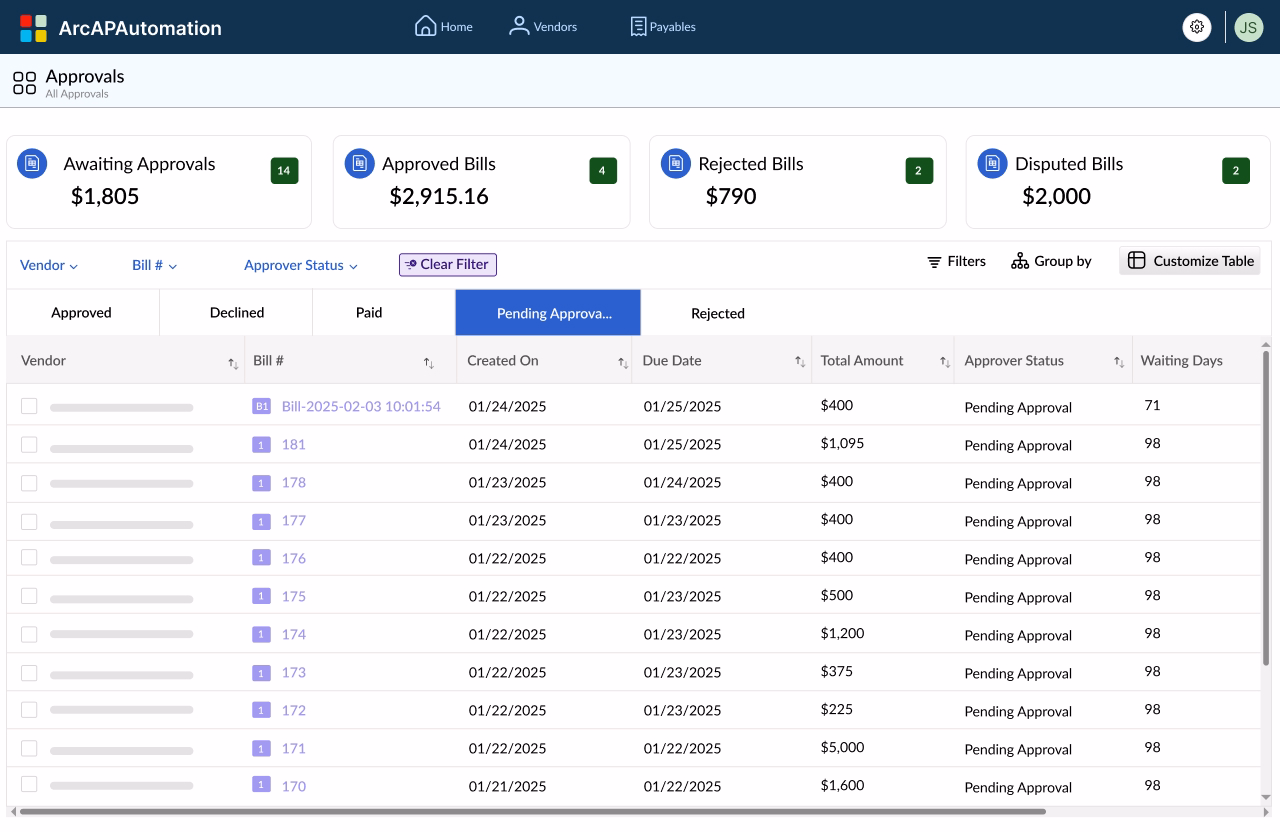1280x832 pixels.
Task: Expand the Bill # filter dropdown
Action: tap(155, 265)
